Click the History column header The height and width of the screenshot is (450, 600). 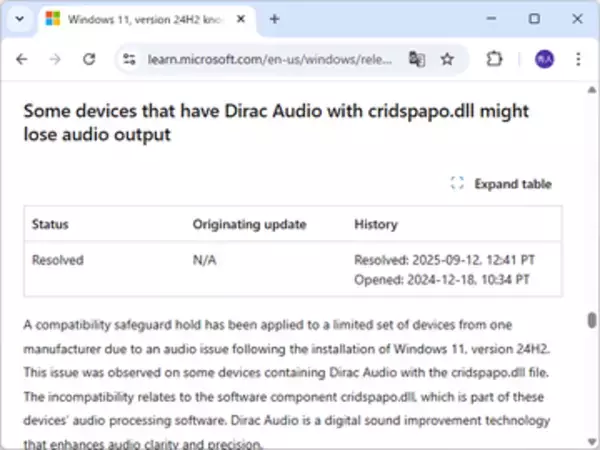[376, 224]
